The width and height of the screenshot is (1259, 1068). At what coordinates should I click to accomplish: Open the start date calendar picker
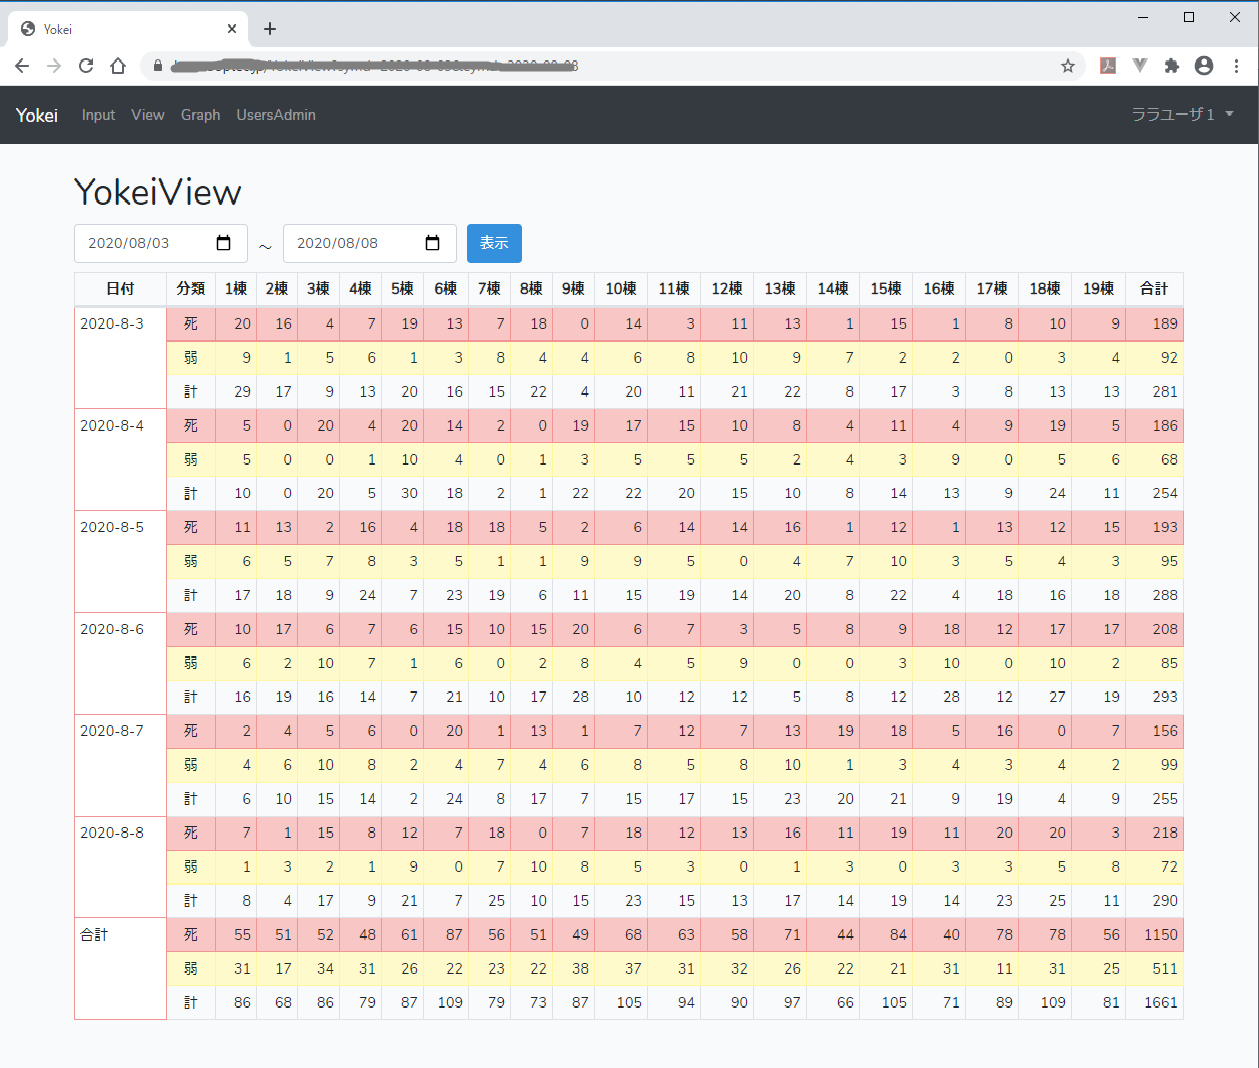point(224,243)
